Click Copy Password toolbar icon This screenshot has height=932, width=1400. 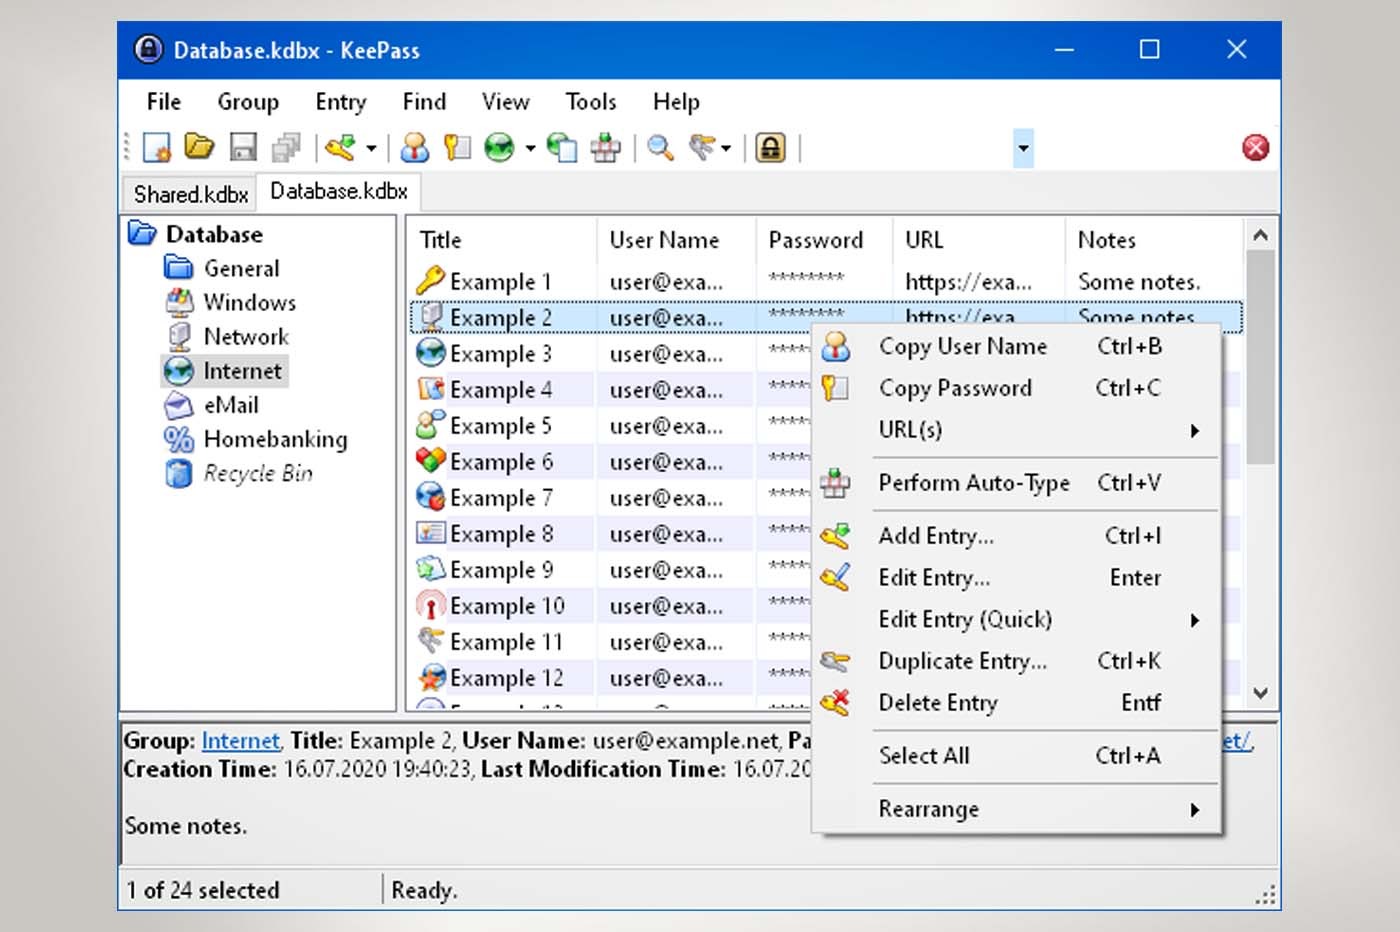(457, 148)
